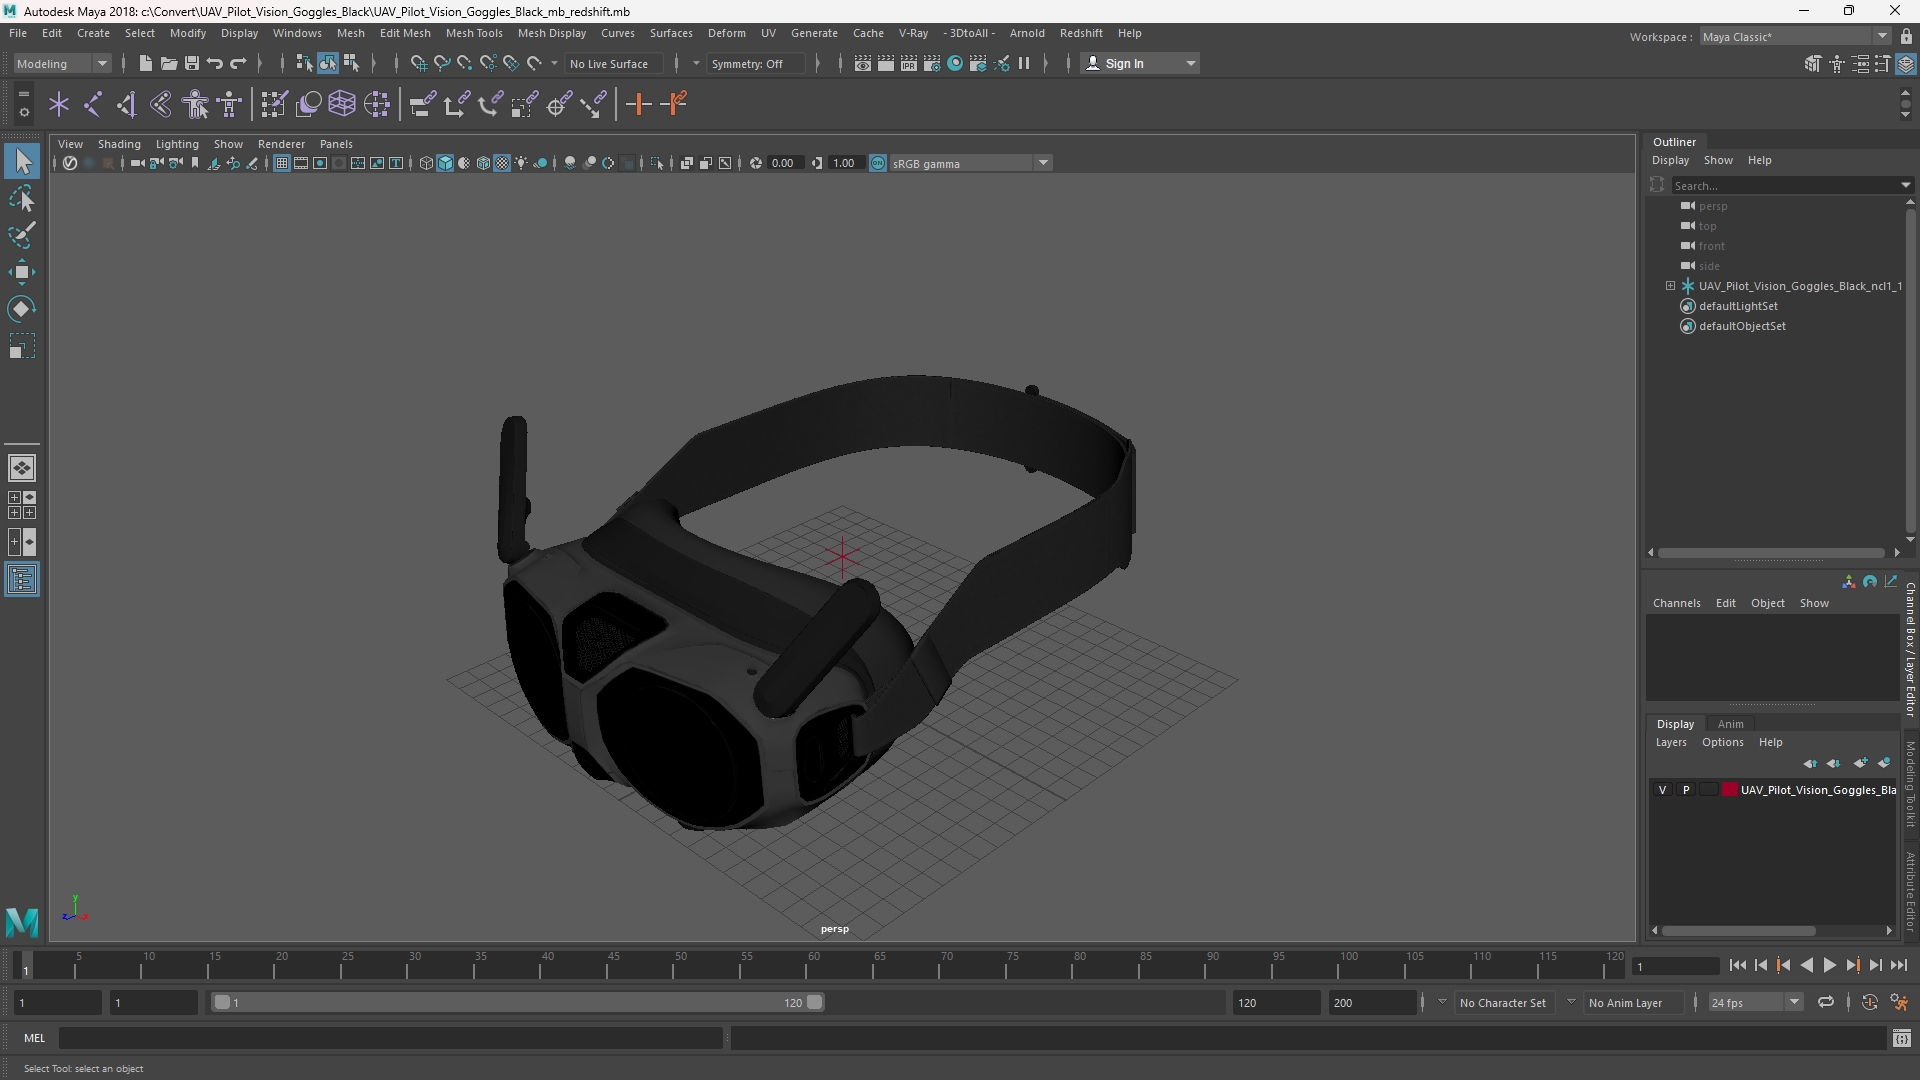The height and width of the screenshot is (1080, 1920).
Task: Undo the last action
Action: (215, 63)
